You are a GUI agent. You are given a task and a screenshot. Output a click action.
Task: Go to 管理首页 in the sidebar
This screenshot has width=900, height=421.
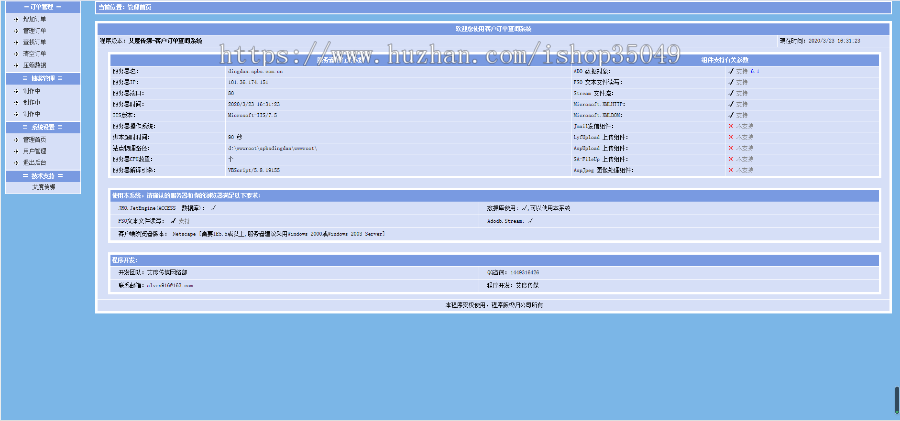(34, 140)
